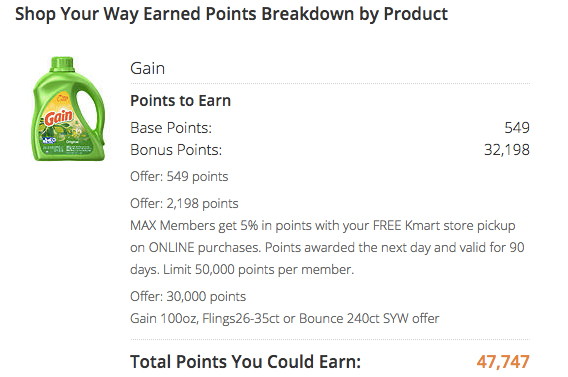
Task: Click the Offer: 2,198 points line
Action: pos(184,204)
